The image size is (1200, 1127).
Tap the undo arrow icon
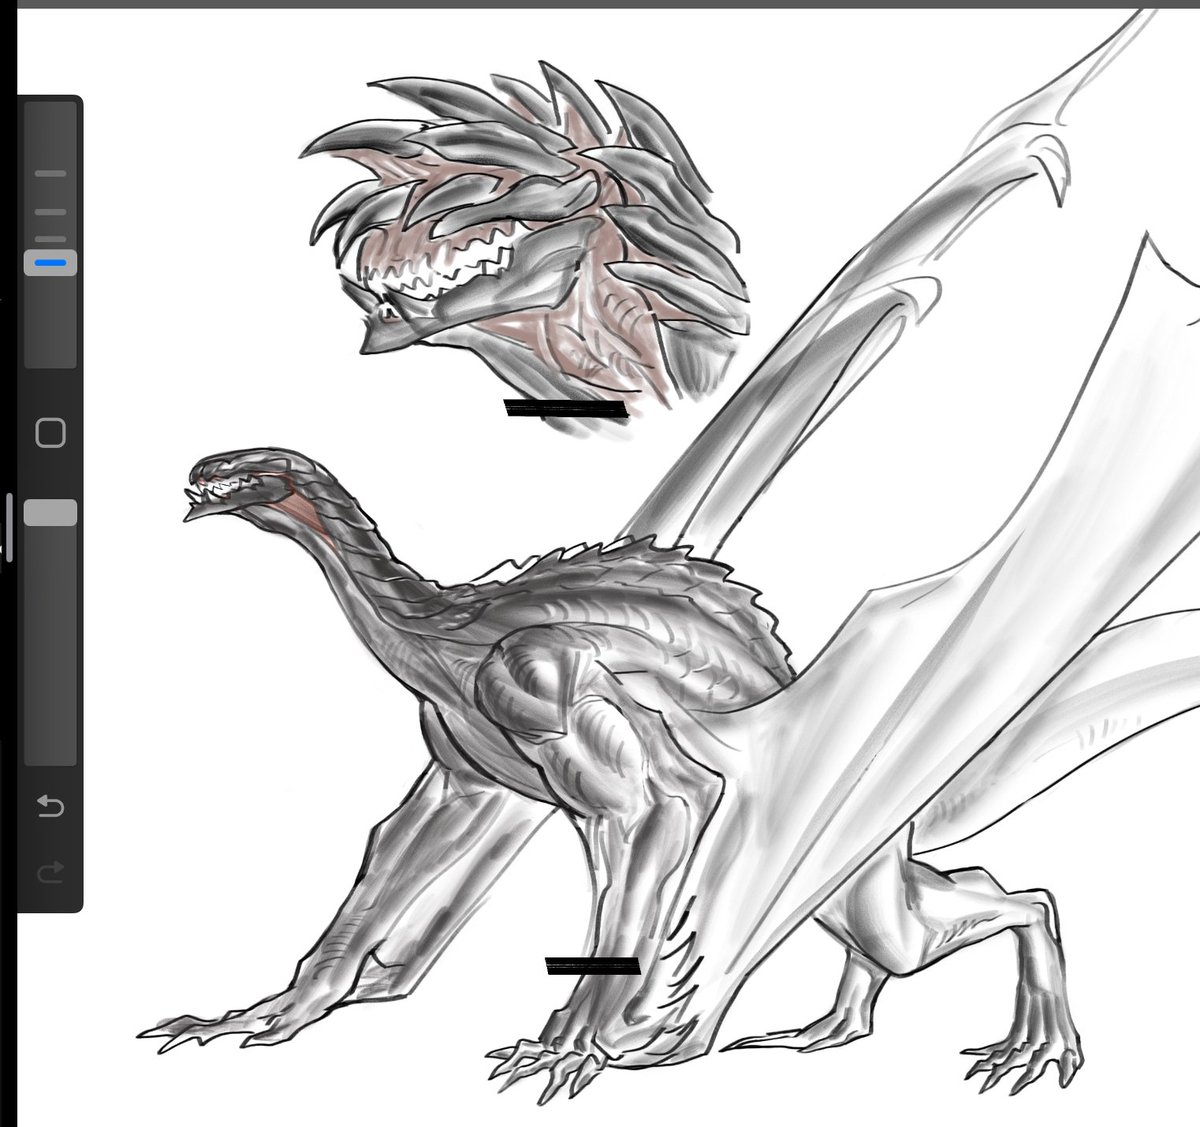coord(49,805)
